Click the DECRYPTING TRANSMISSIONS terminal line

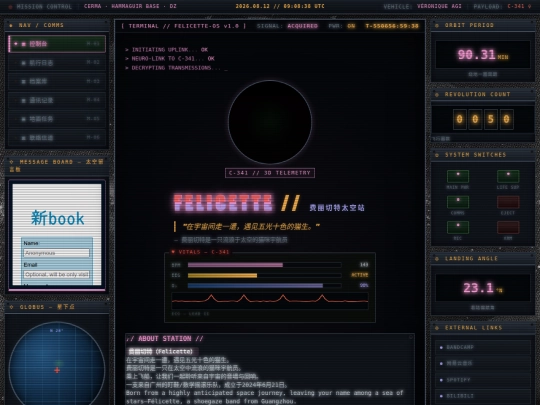pos(176,68)
